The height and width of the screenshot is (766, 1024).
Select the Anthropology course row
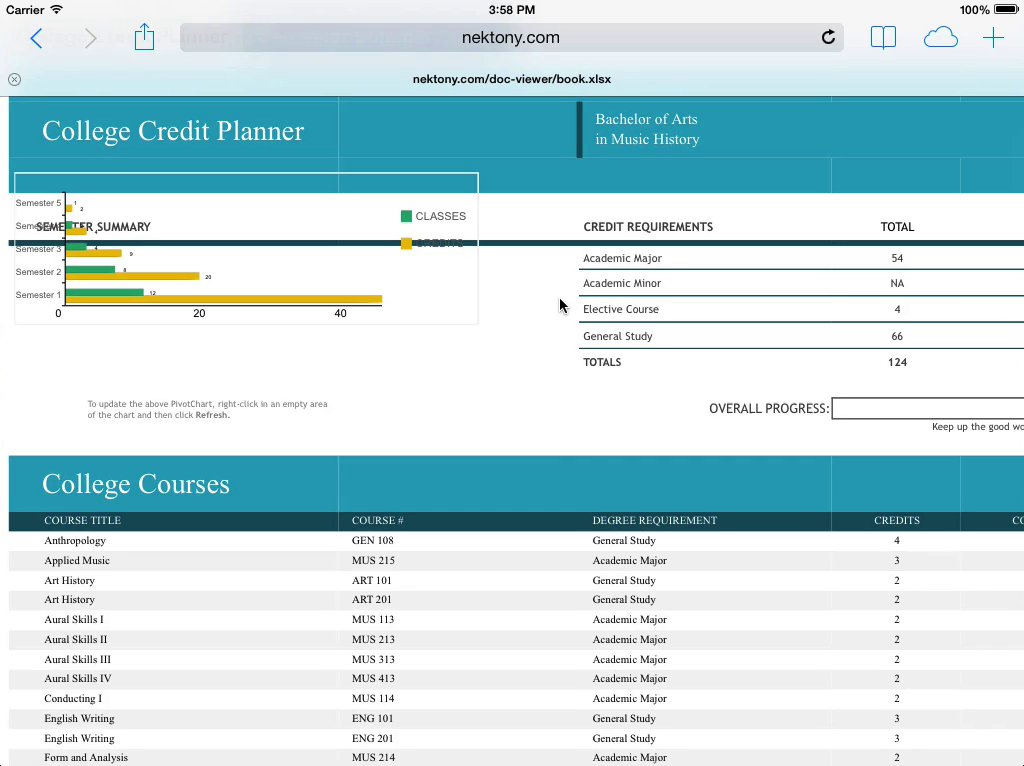[x=75, y=540]
